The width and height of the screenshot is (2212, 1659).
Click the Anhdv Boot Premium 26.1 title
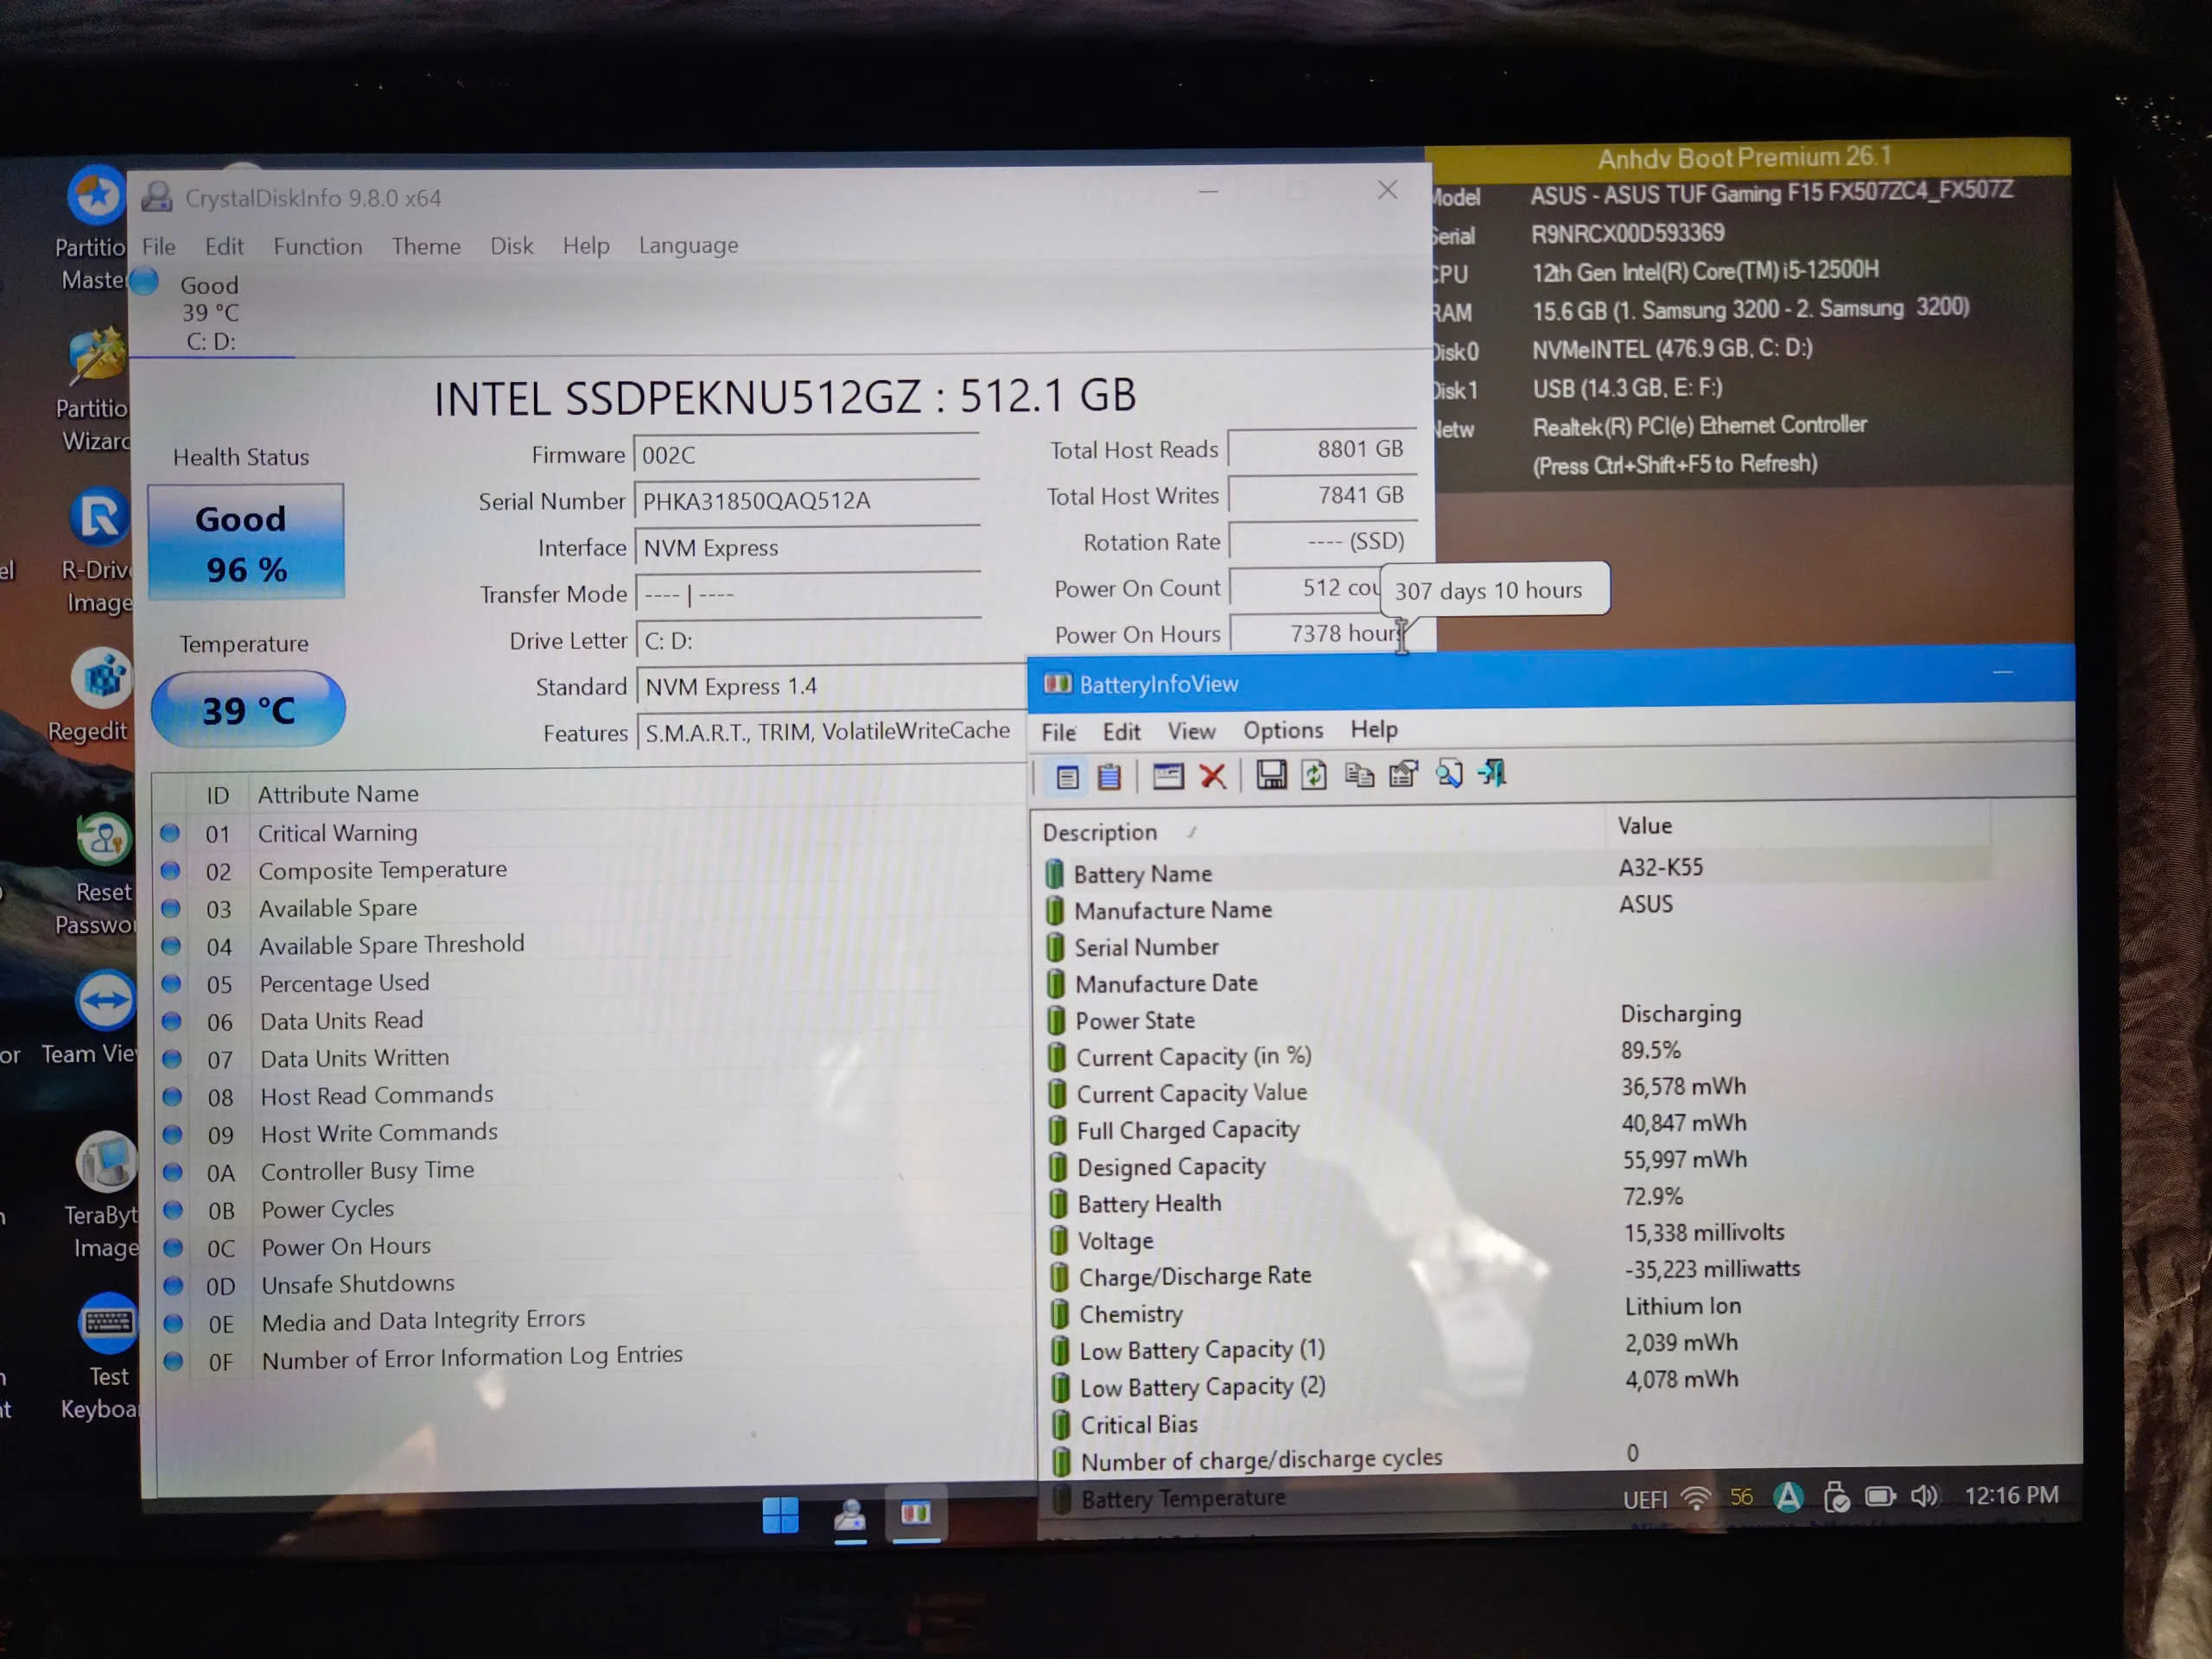[1744, 157]
